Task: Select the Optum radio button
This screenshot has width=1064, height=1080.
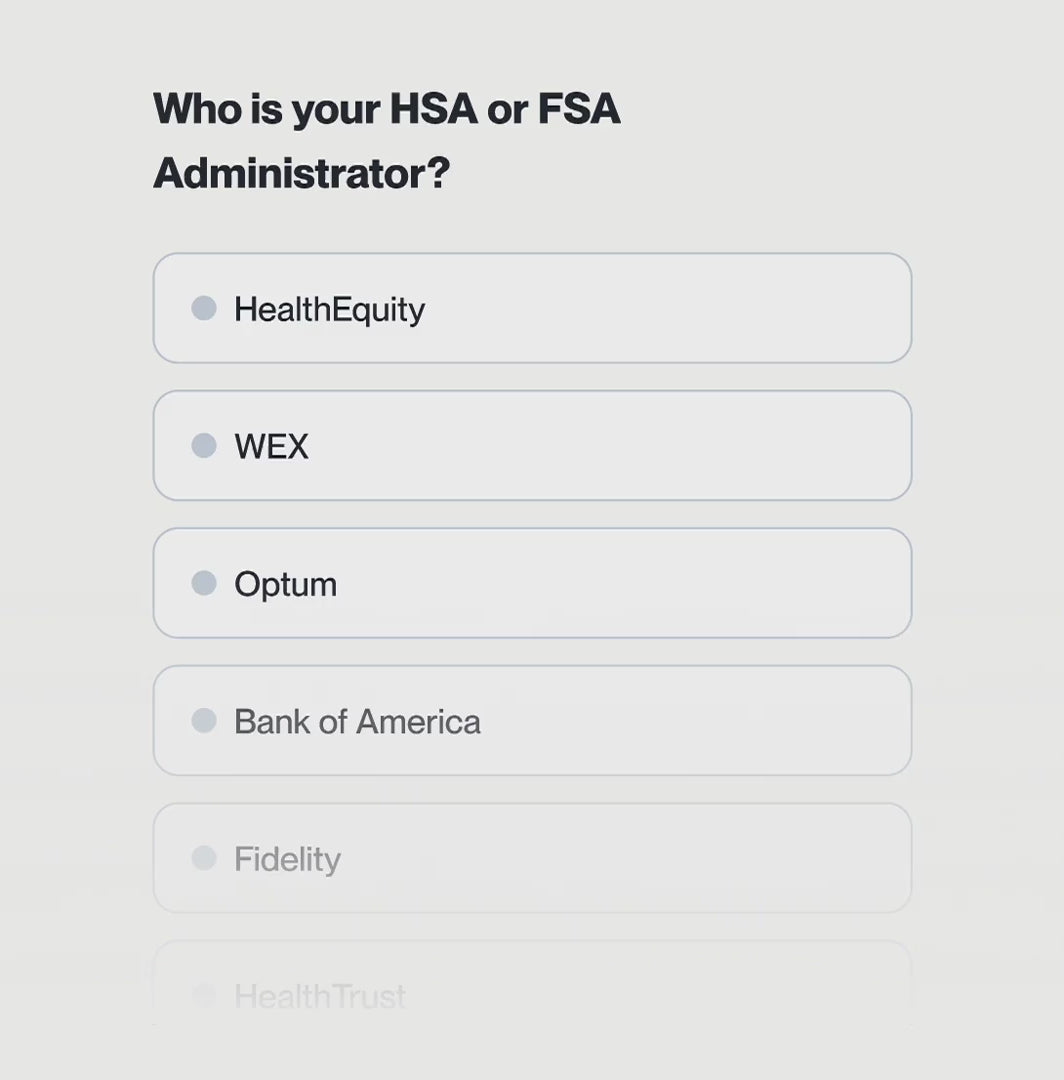Action: (x=204, y=583)
